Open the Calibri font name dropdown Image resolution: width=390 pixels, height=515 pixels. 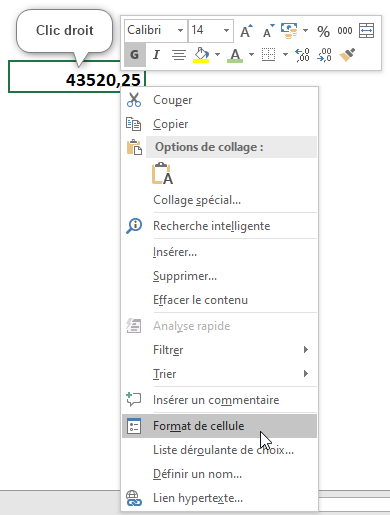click(x=180, y=31)
